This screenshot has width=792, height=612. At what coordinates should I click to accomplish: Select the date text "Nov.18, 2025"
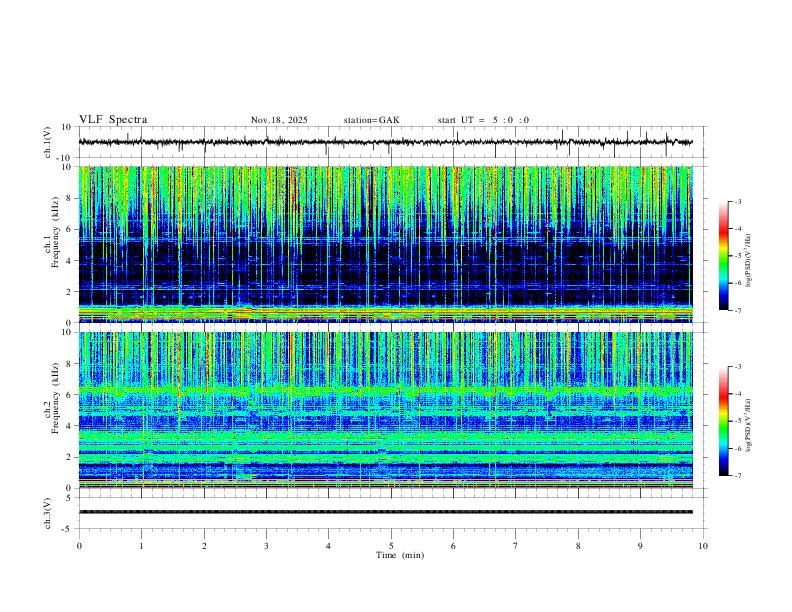[279, 120]
